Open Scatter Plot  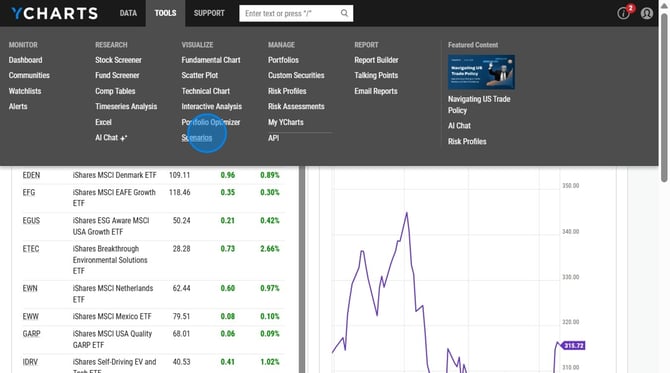[200, 75]
